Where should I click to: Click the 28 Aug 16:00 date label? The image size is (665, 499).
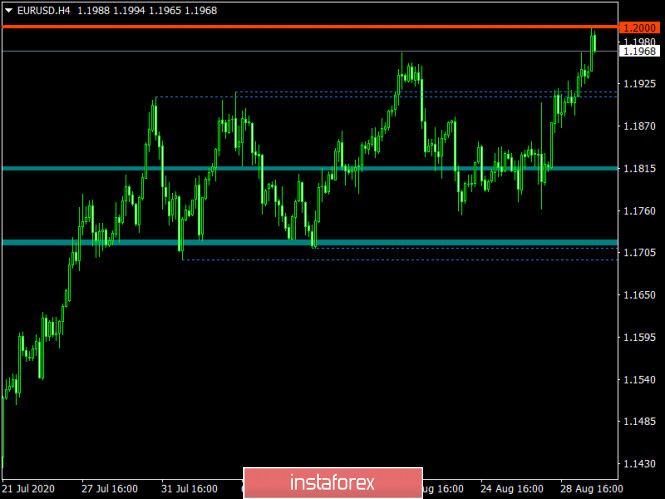click(x=591, y=490)
